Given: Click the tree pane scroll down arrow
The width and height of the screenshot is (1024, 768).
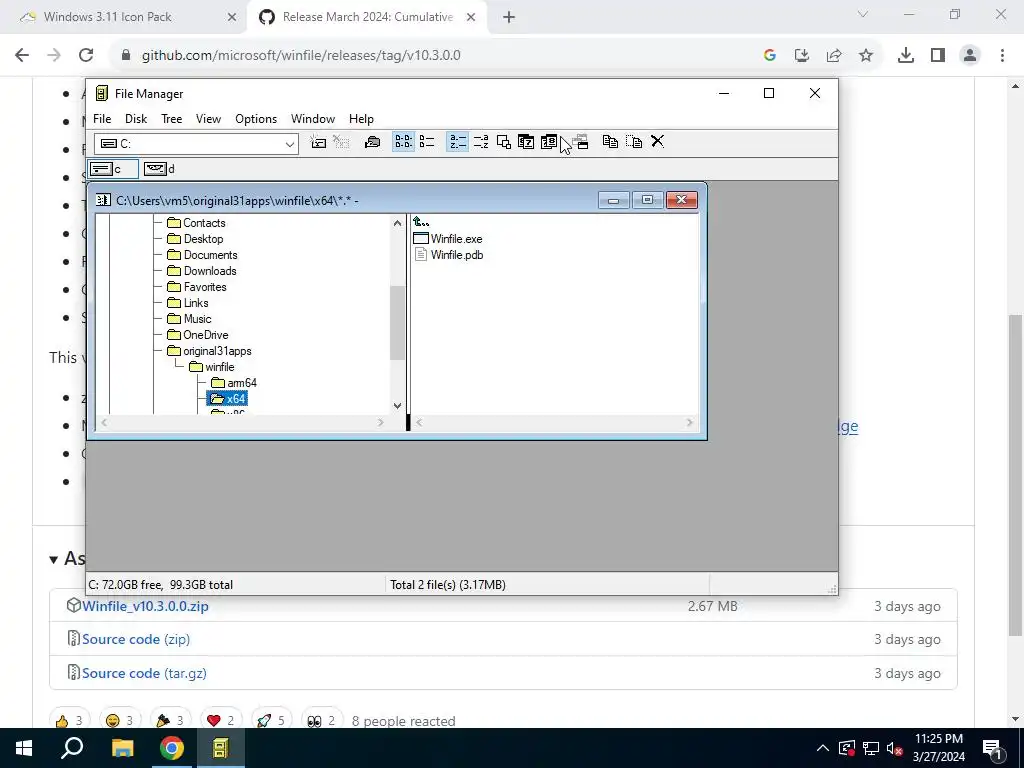Looking at the screenshot, I should tap(397, 406).
